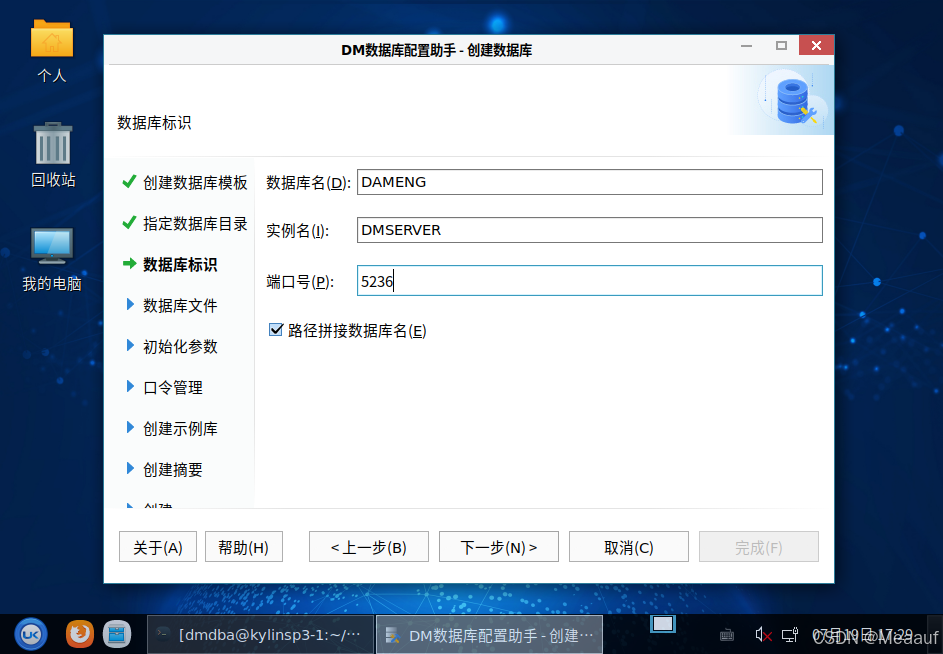Open the keyboard input tray icon
Image resolution: width=943 pixels, height=654 pixels.
tap(726, 635)
